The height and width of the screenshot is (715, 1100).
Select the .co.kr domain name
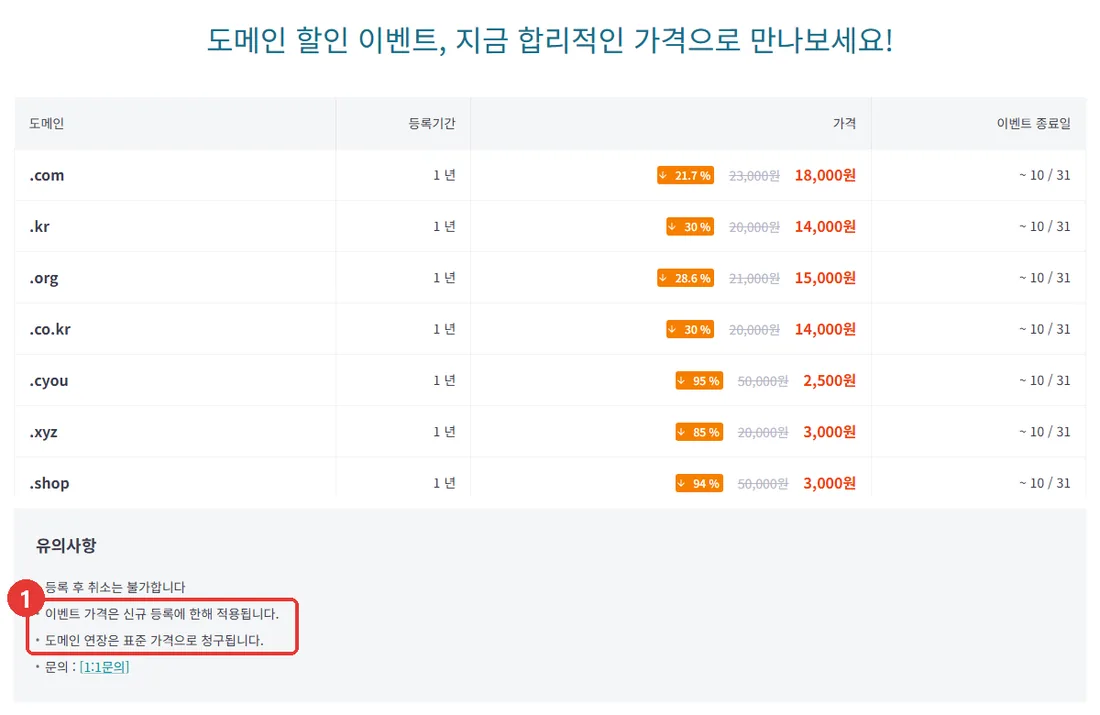[50, 329]
